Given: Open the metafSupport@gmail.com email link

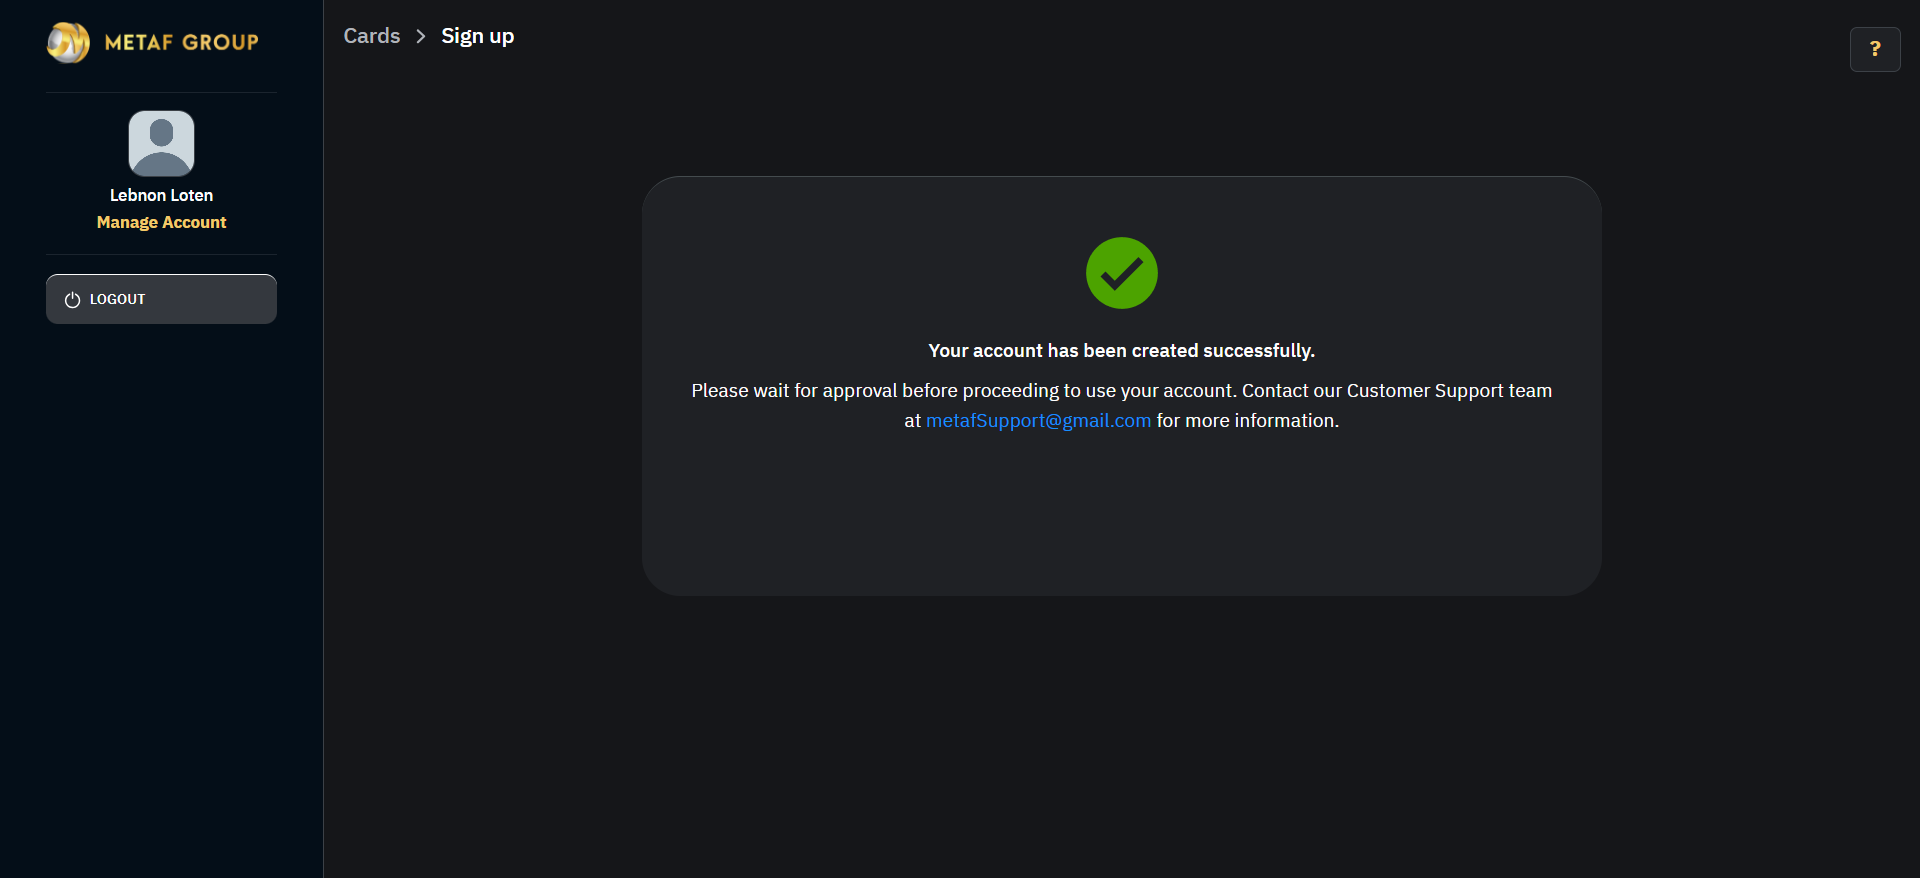Looking at the screenshot, I should [x=1038, y=421].
